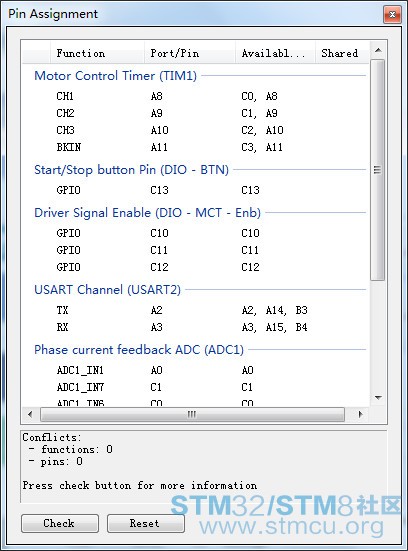Select Motor Control Timer (TIM1) group header
The height and width of the screenshot is (551, 408).
point(115,76)
